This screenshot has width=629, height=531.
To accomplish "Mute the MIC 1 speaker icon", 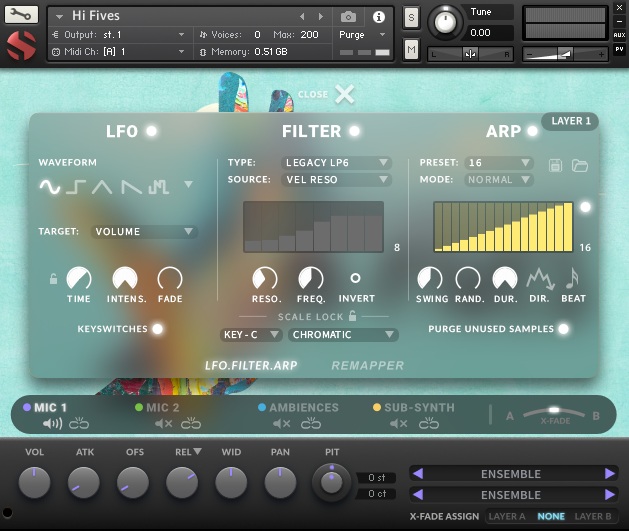I will pyautogui.click(x=53, y=424).
